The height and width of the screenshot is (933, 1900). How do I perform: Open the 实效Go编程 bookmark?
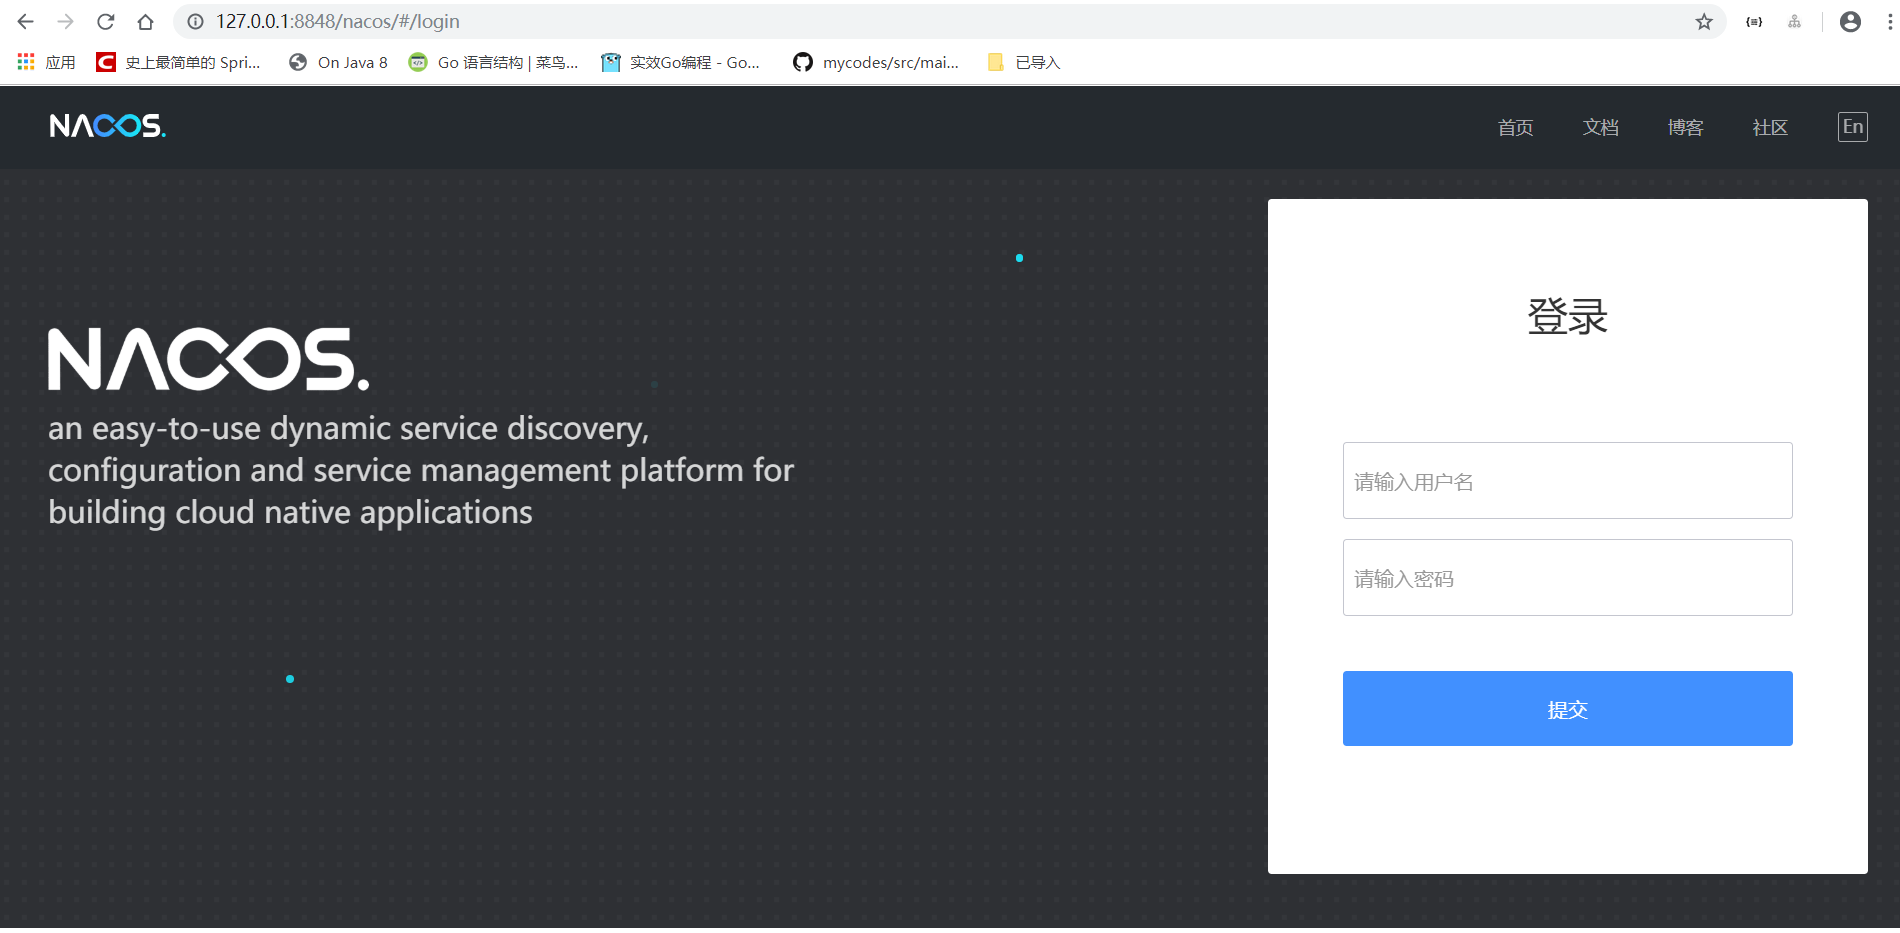pos(681,62)
